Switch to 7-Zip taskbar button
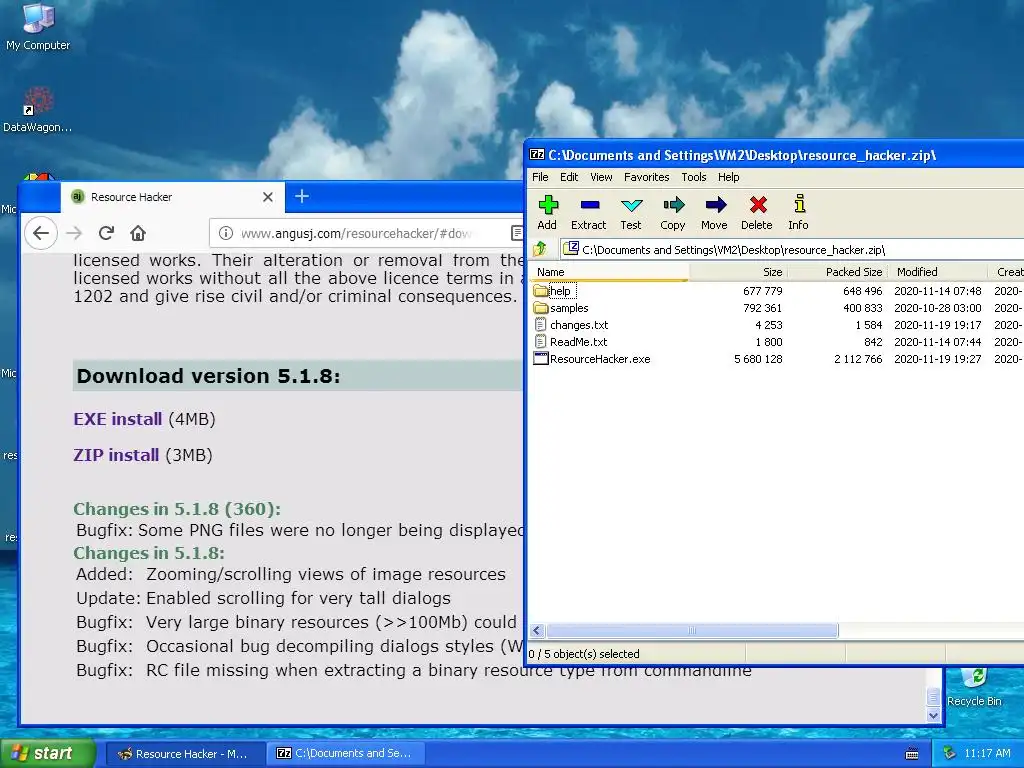Viewport: 1024px width, 768px height. (x=346, y=754)
